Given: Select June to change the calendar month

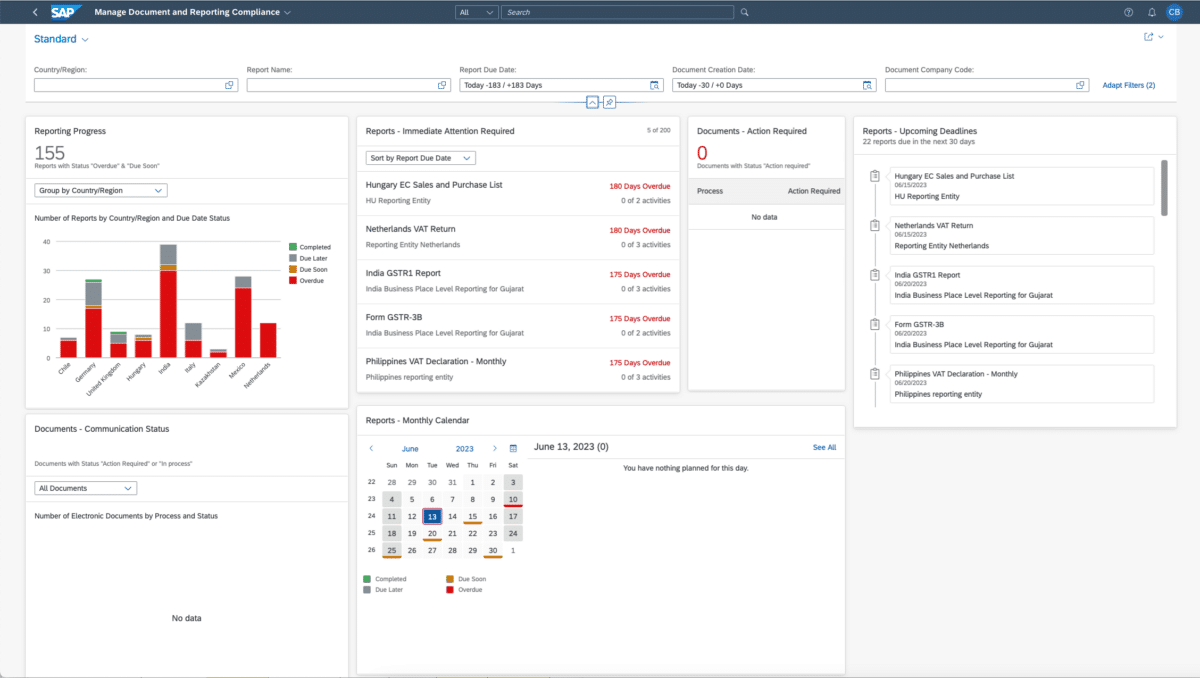Looking at the screenshot, I should pyautogui.click(x=410, y=448).
